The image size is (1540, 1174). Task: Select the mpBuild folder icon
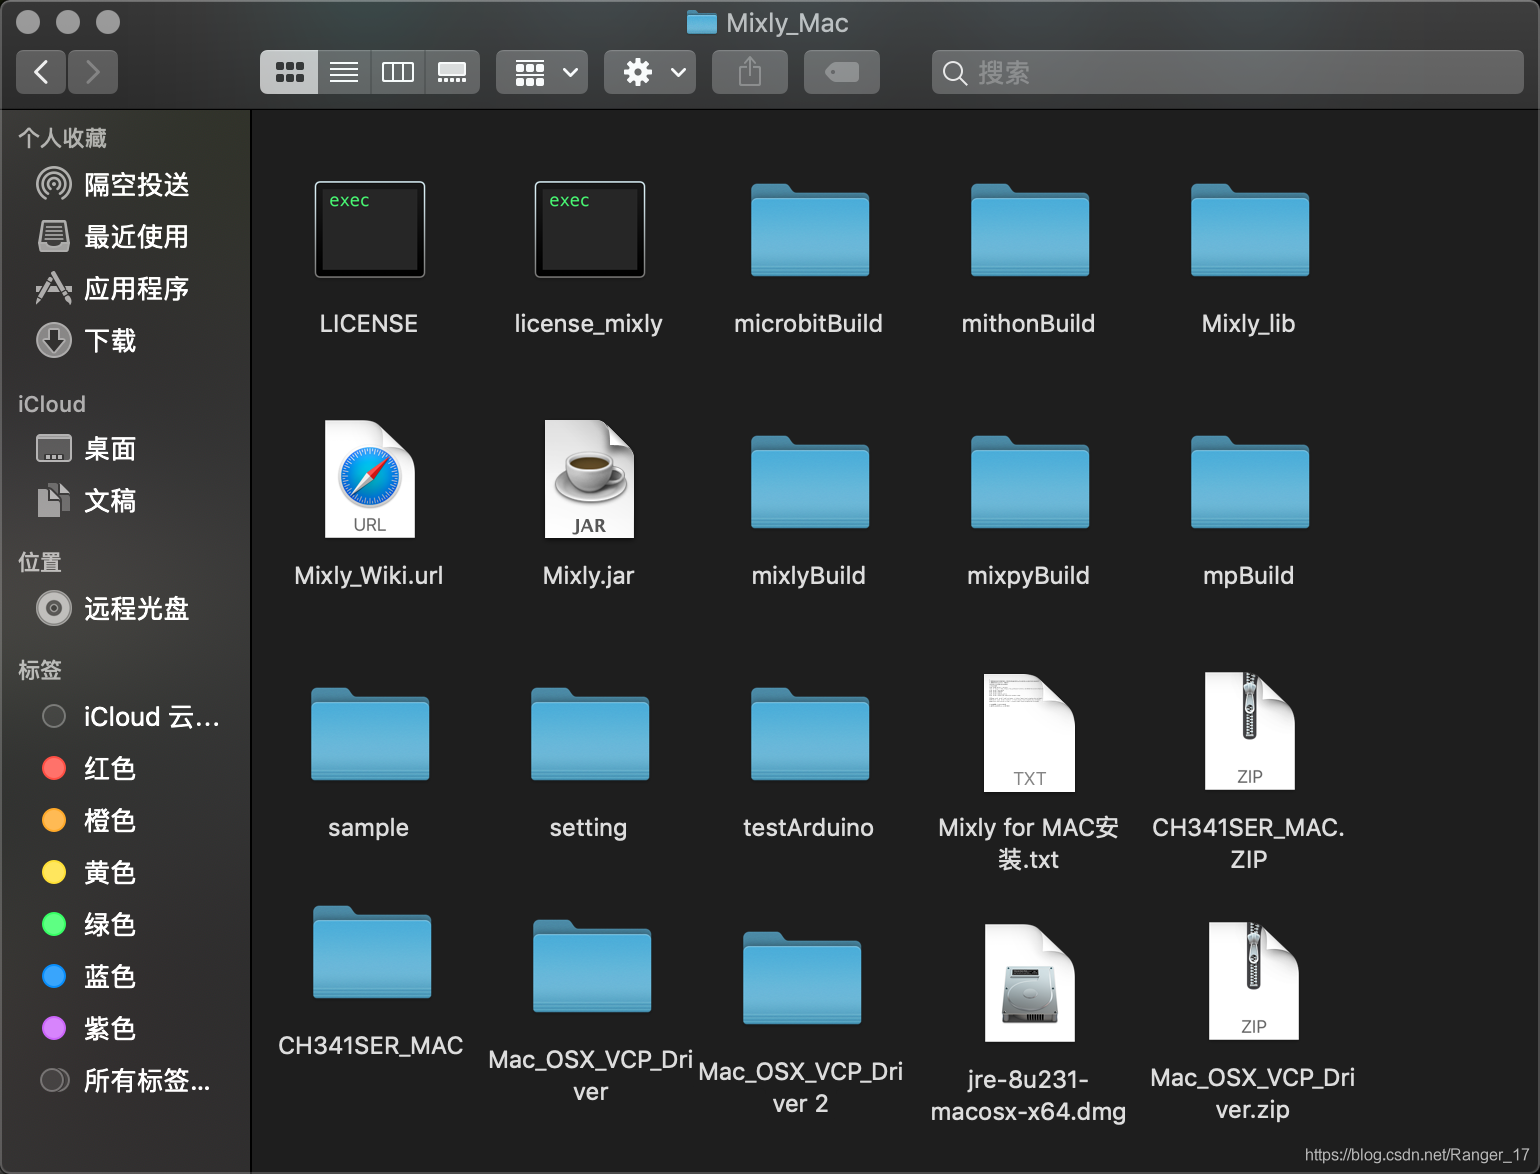1250,482
